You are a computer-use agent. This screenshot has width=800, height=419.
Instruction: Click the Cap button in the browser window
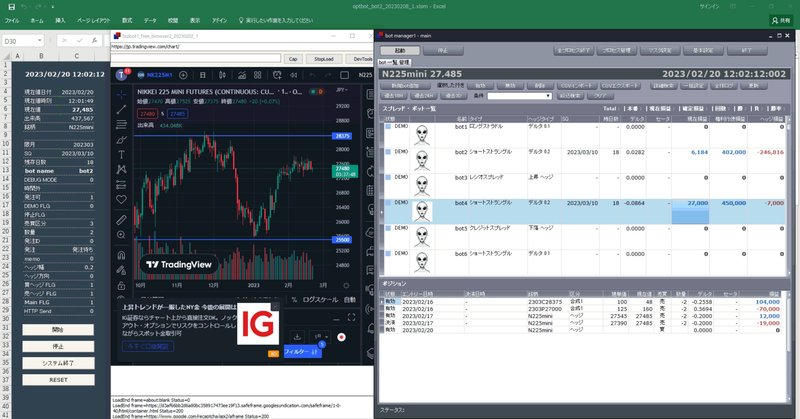[293, 59]
